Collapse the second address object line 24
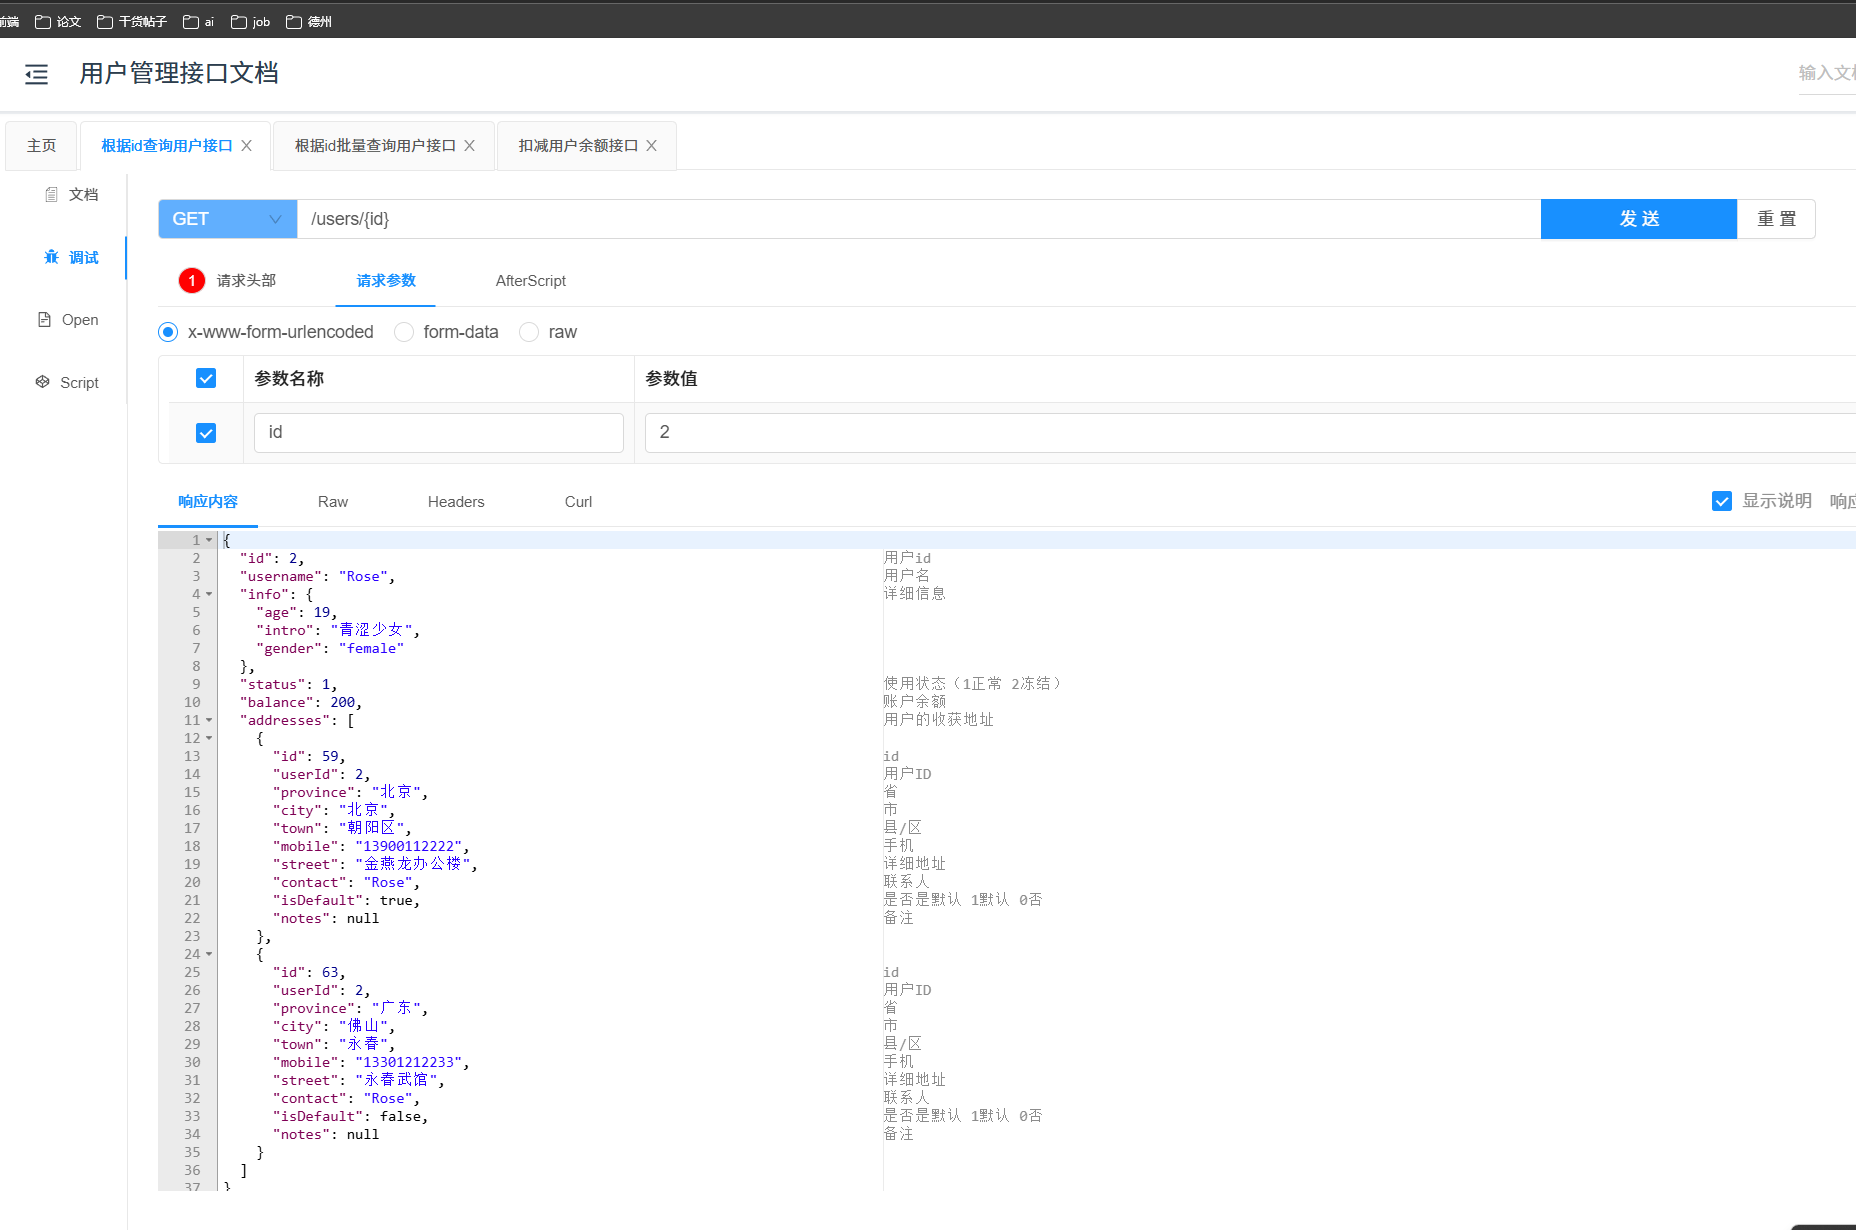Screen dimensions: 1856x1230 (x=209, y=954)
